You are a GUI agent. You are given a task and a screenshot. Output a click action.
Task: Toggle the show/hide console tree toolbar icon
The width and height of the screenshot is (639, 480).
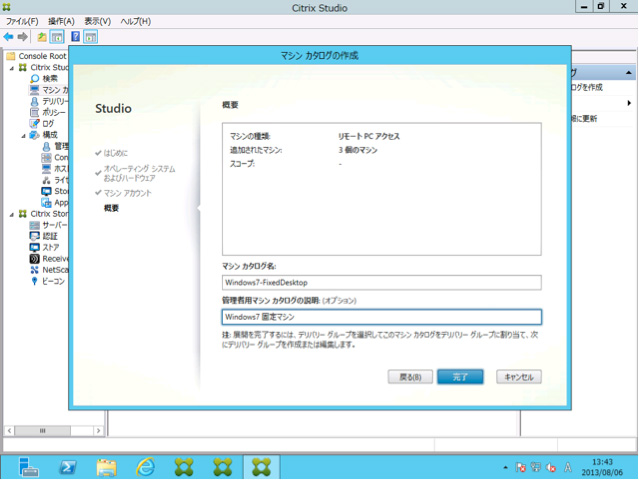pos(57,37)
